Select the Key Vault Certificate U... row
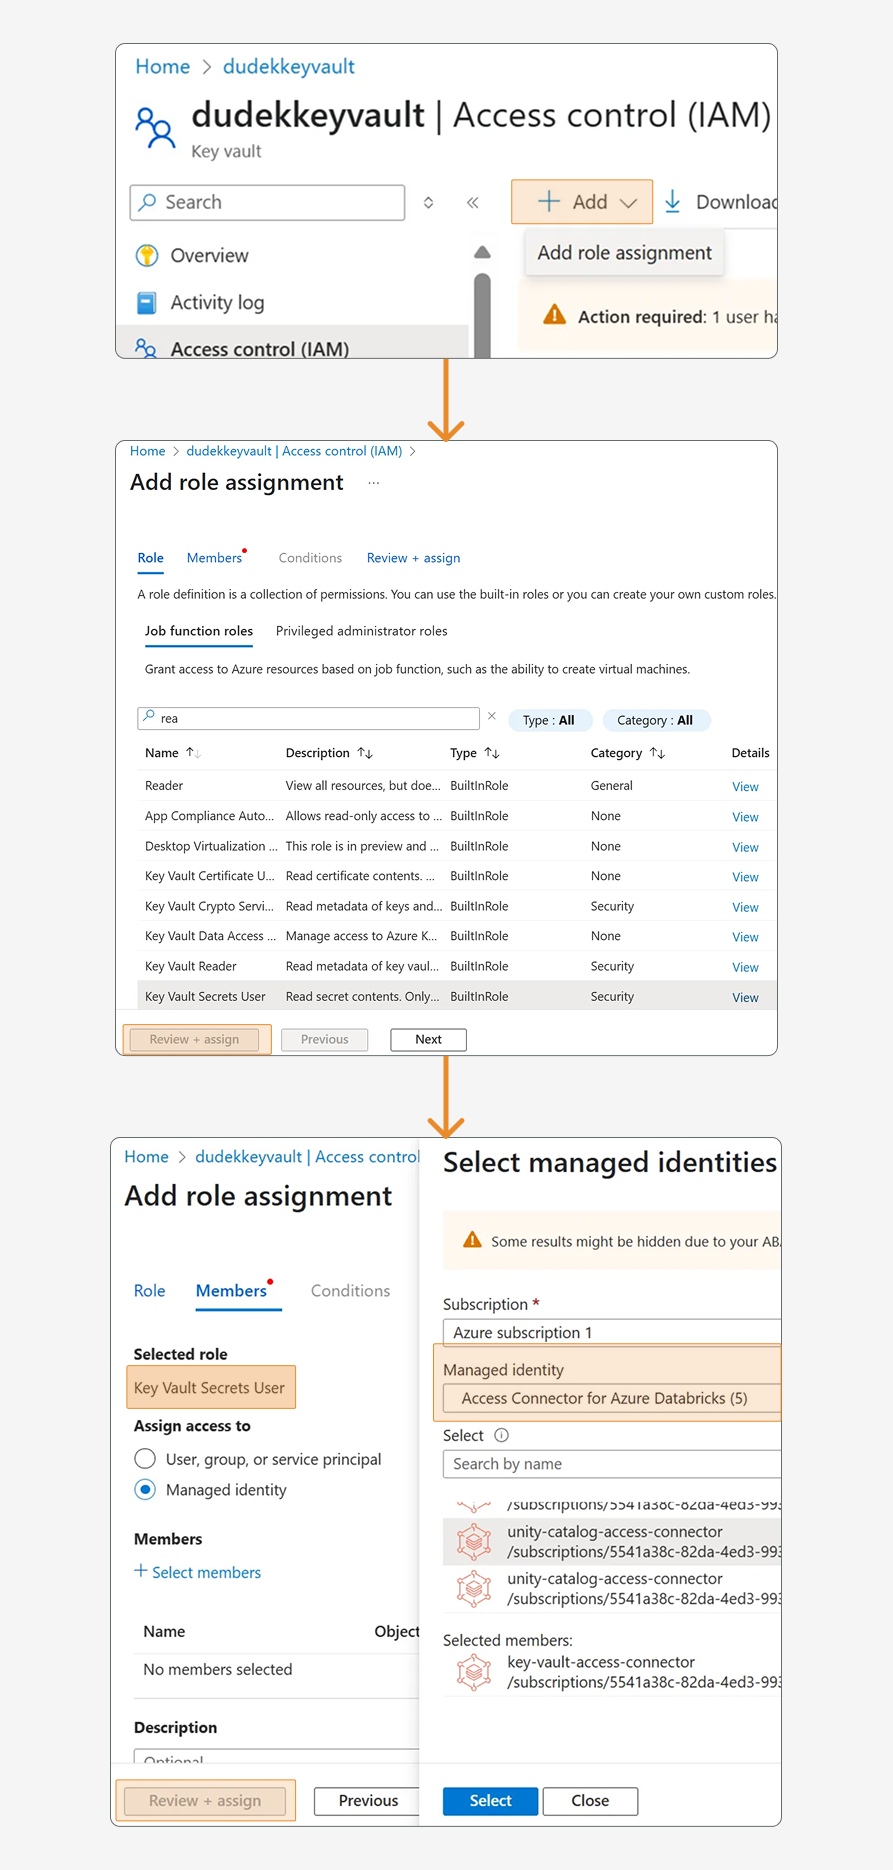 click(x=456, y=876)
